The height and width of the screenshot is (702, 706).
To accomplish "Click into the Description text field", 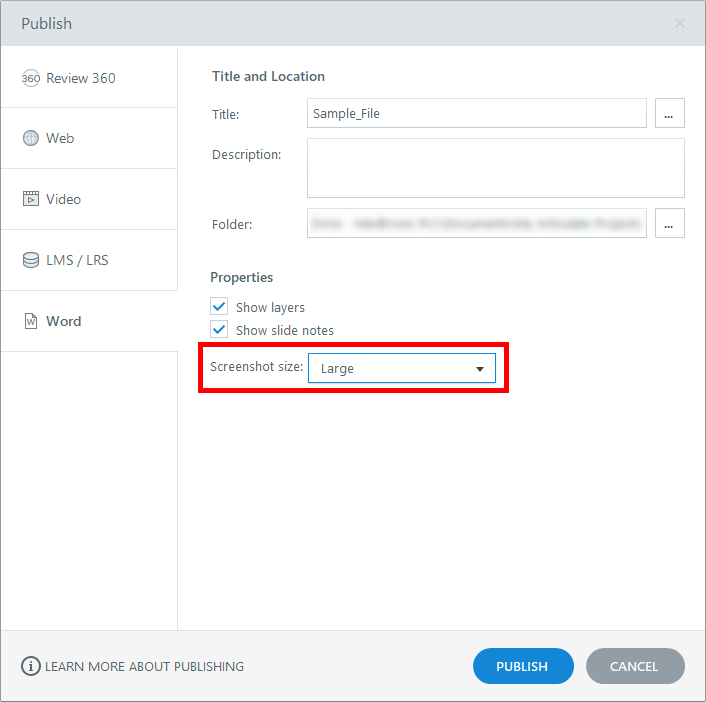I will 495,167.
